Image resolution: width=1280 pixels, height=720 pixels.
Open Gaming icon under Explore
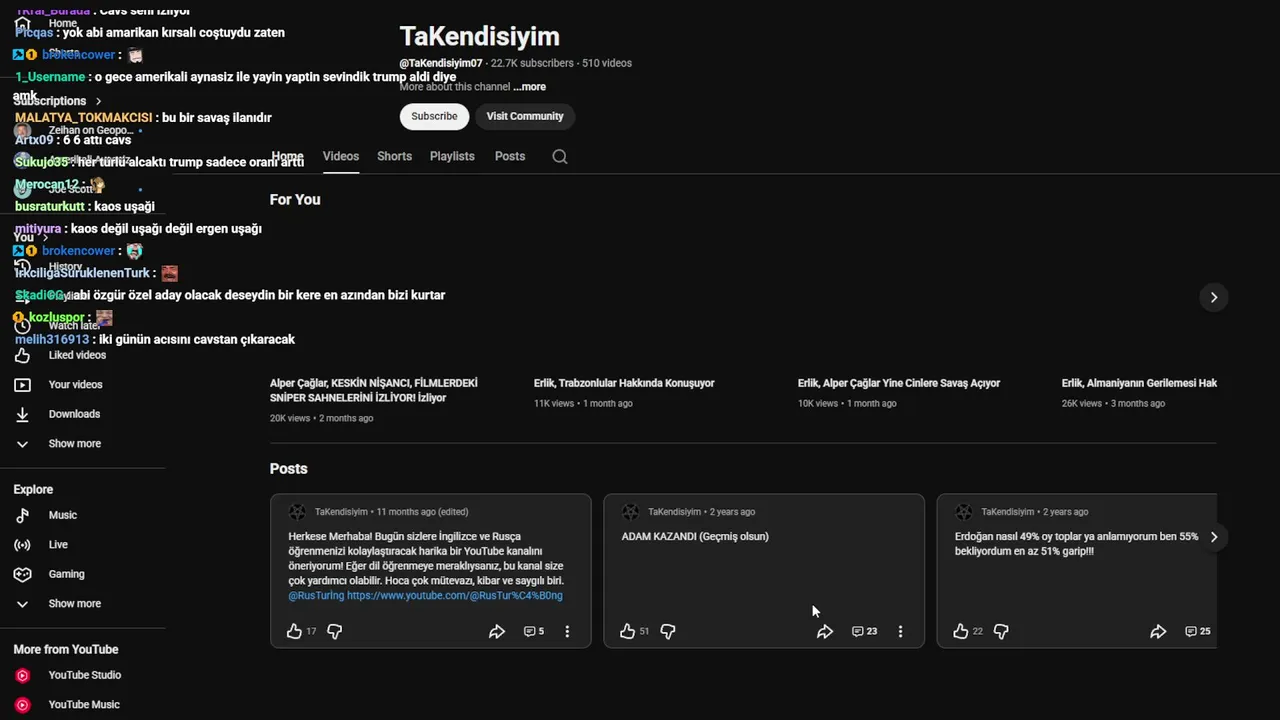pos(22,574)
